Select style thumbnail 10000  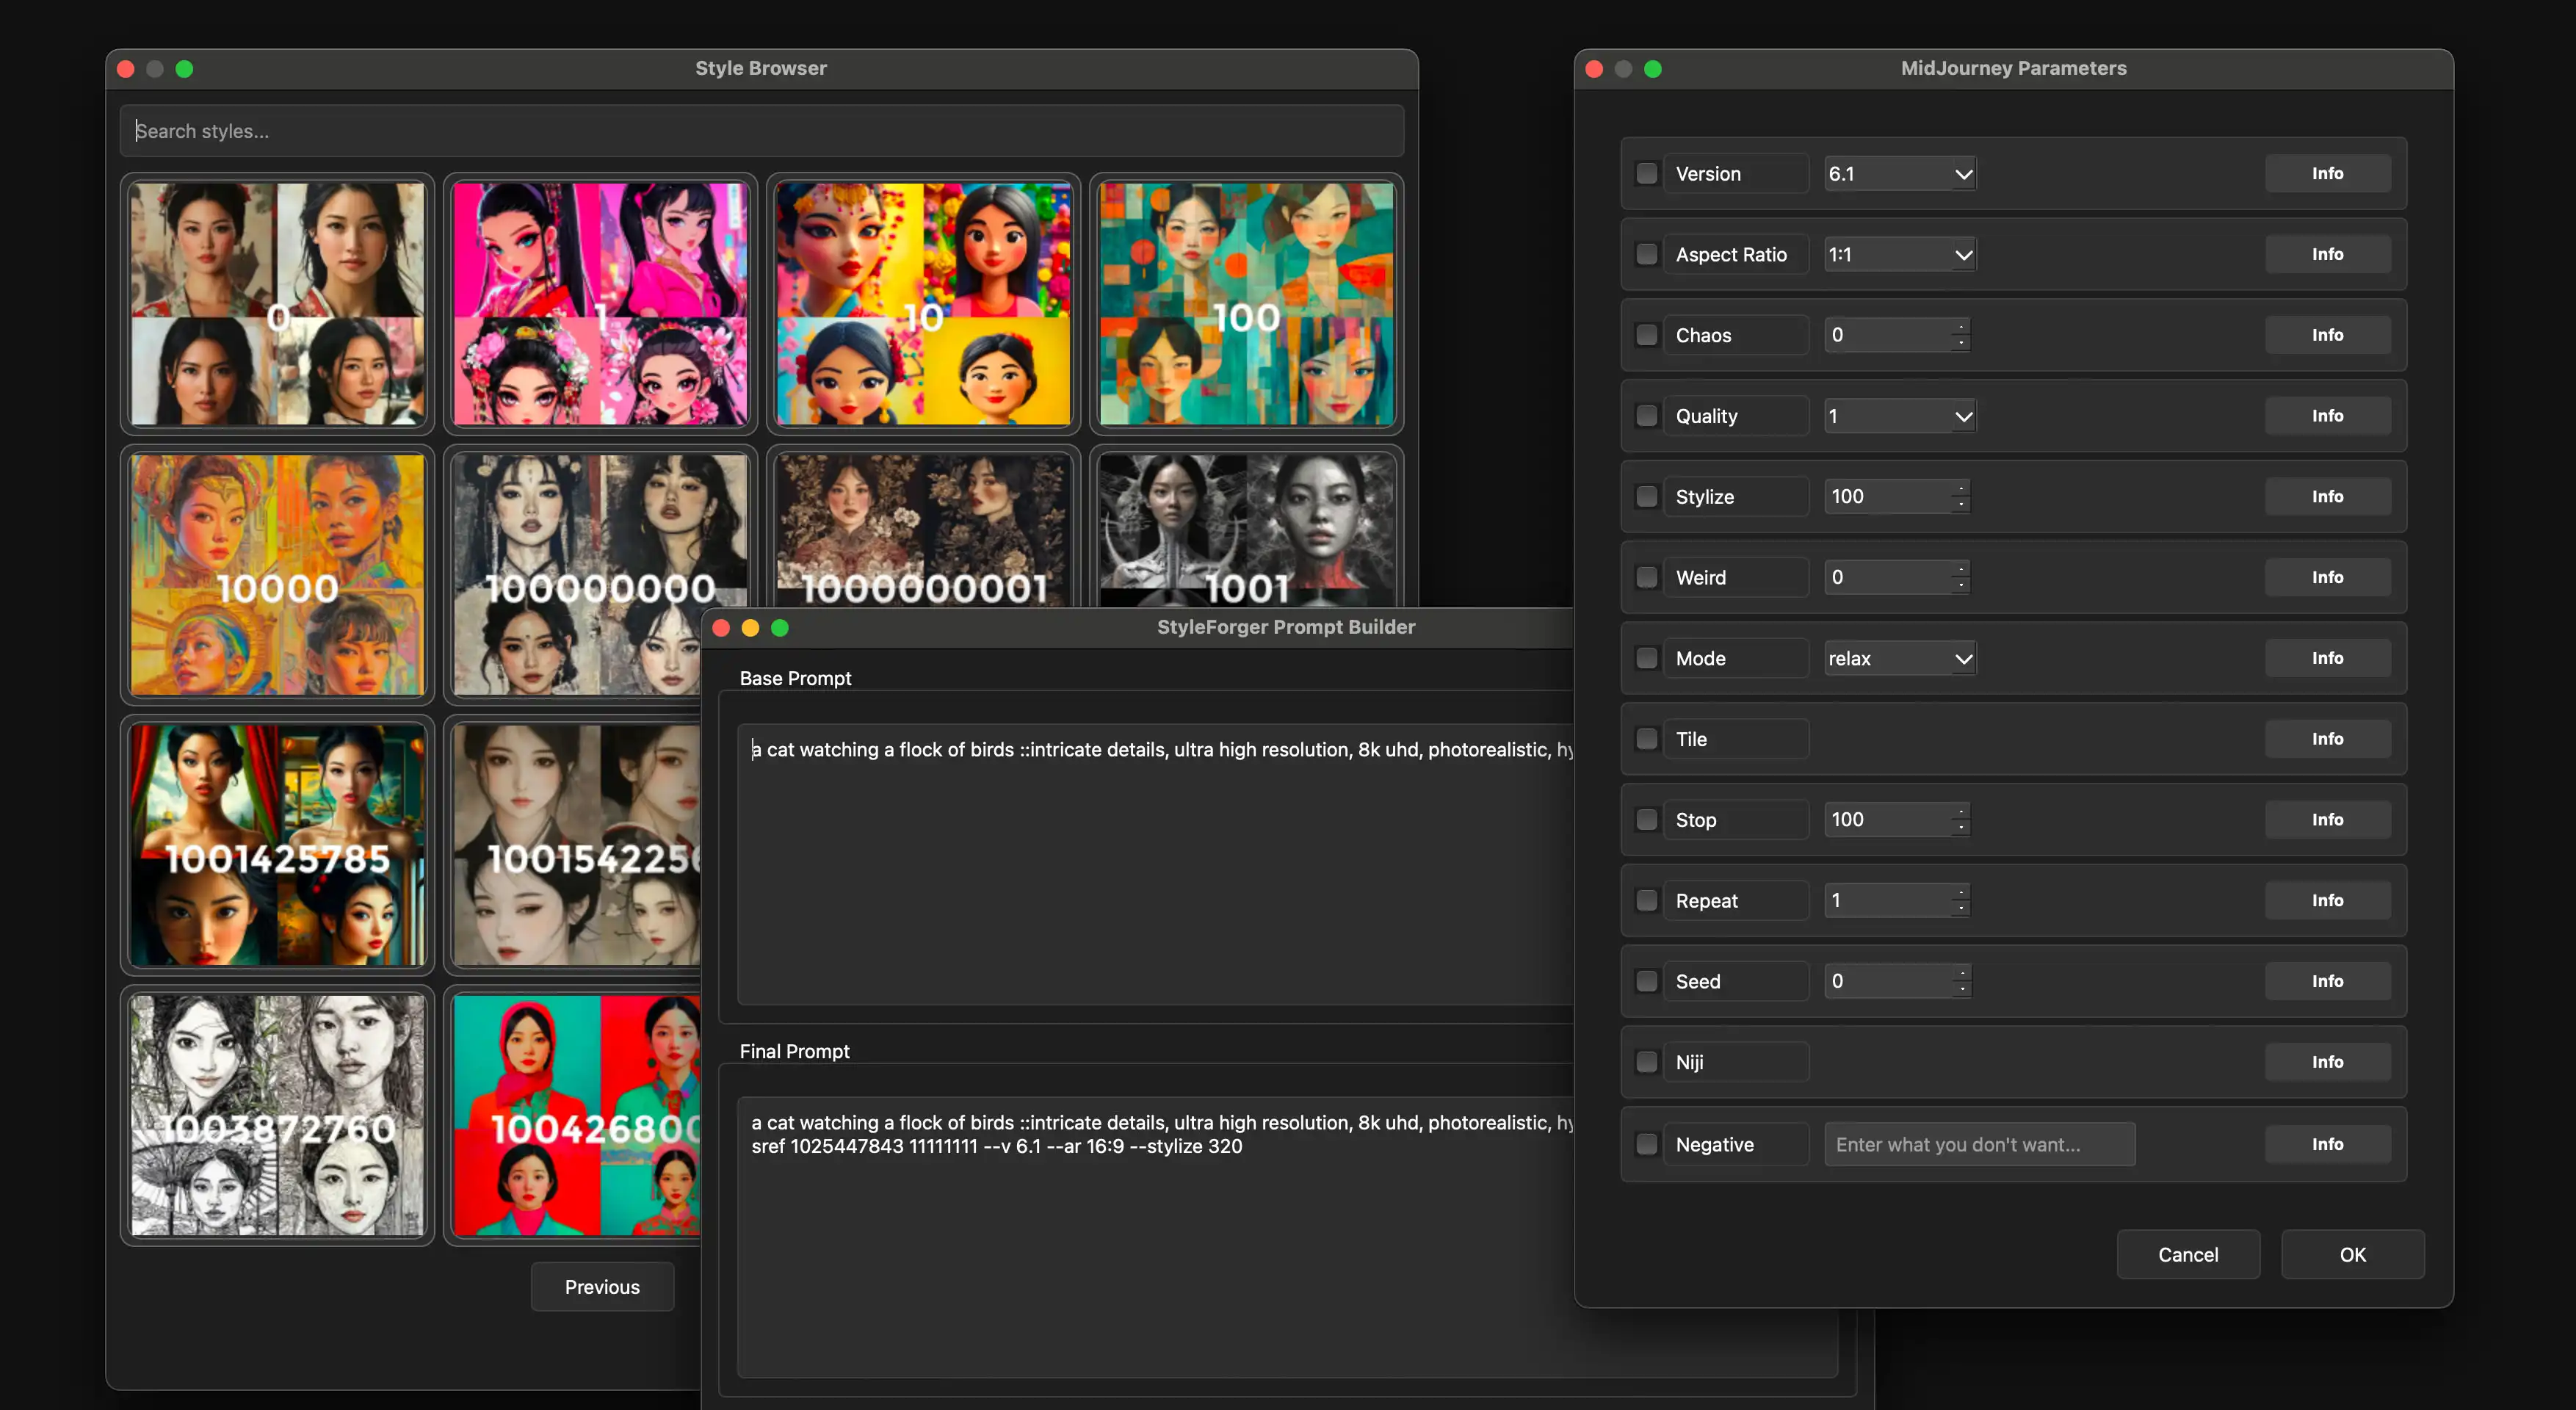pyautogui.click(x=277, y=576)
